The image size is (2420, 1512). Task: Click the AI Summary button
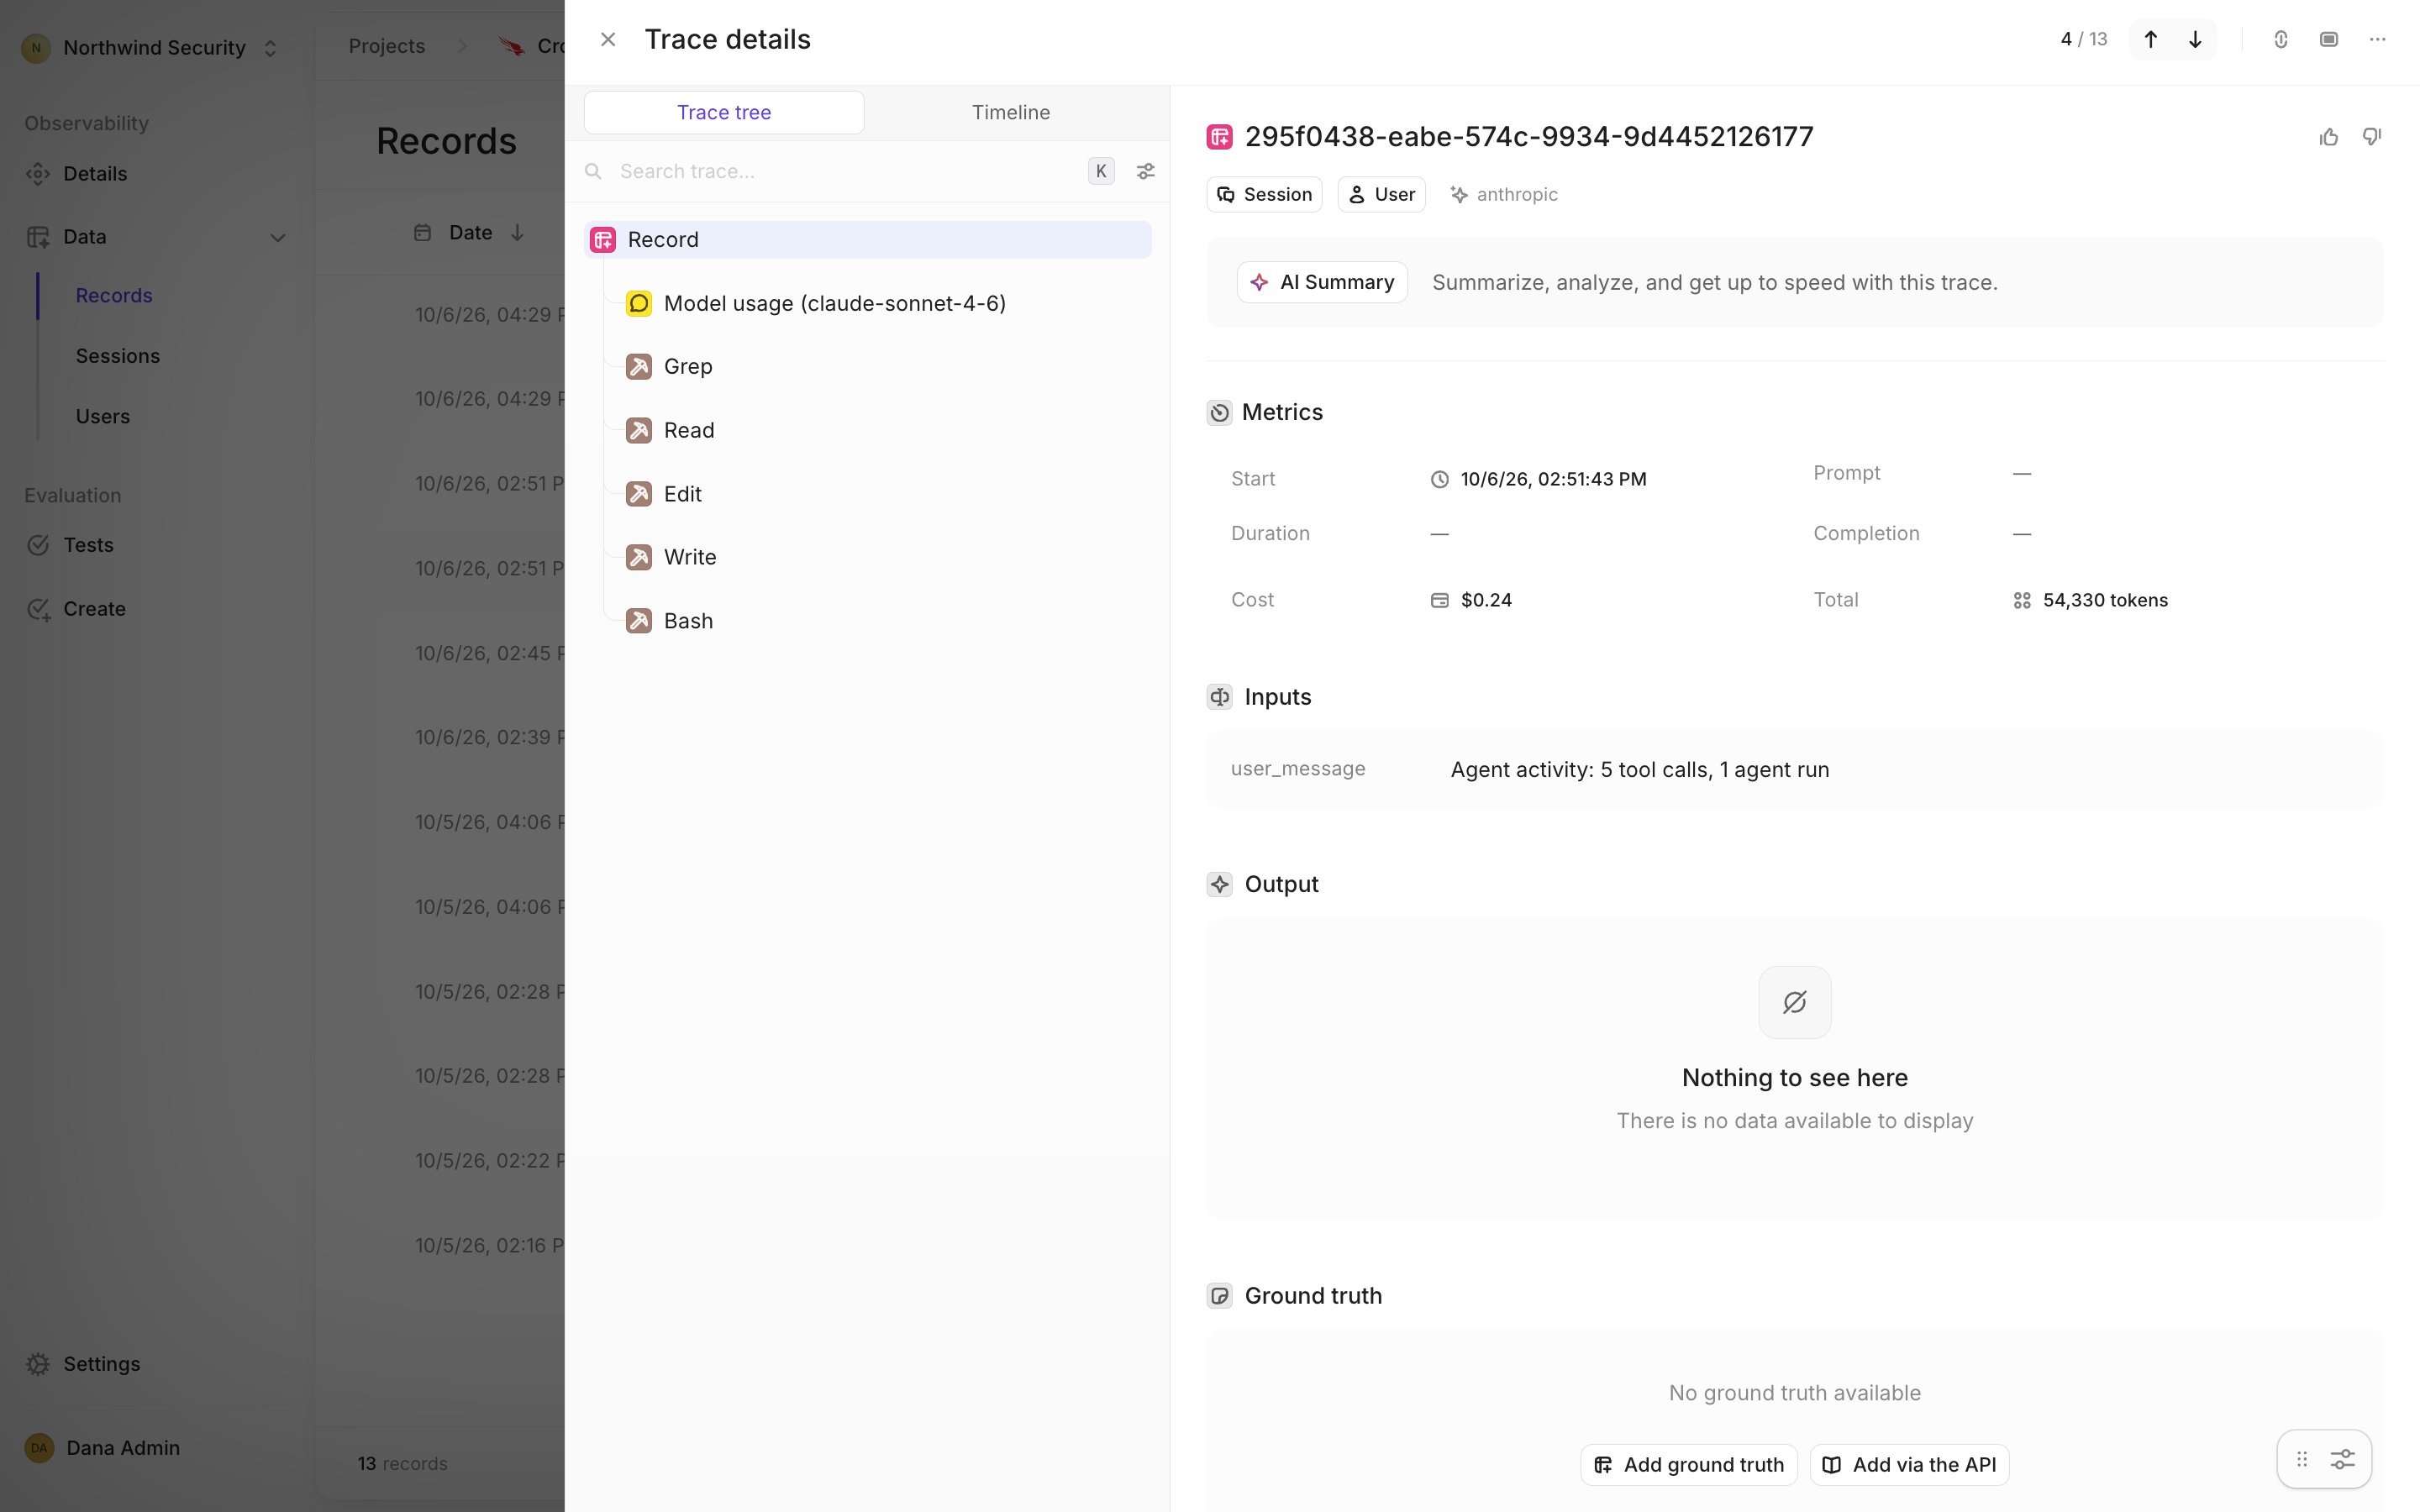click(x=1323, y=283)
